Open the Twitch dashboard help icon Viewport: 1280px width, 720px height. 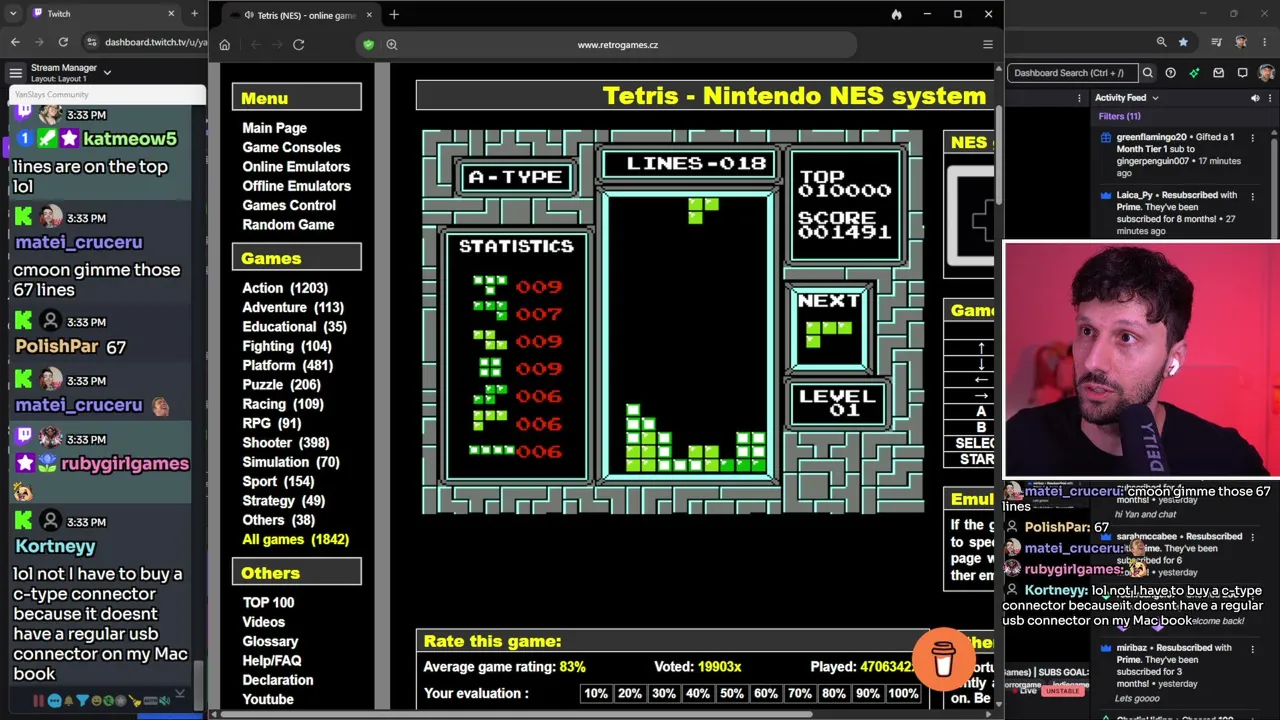click(x=1170, y=72)
